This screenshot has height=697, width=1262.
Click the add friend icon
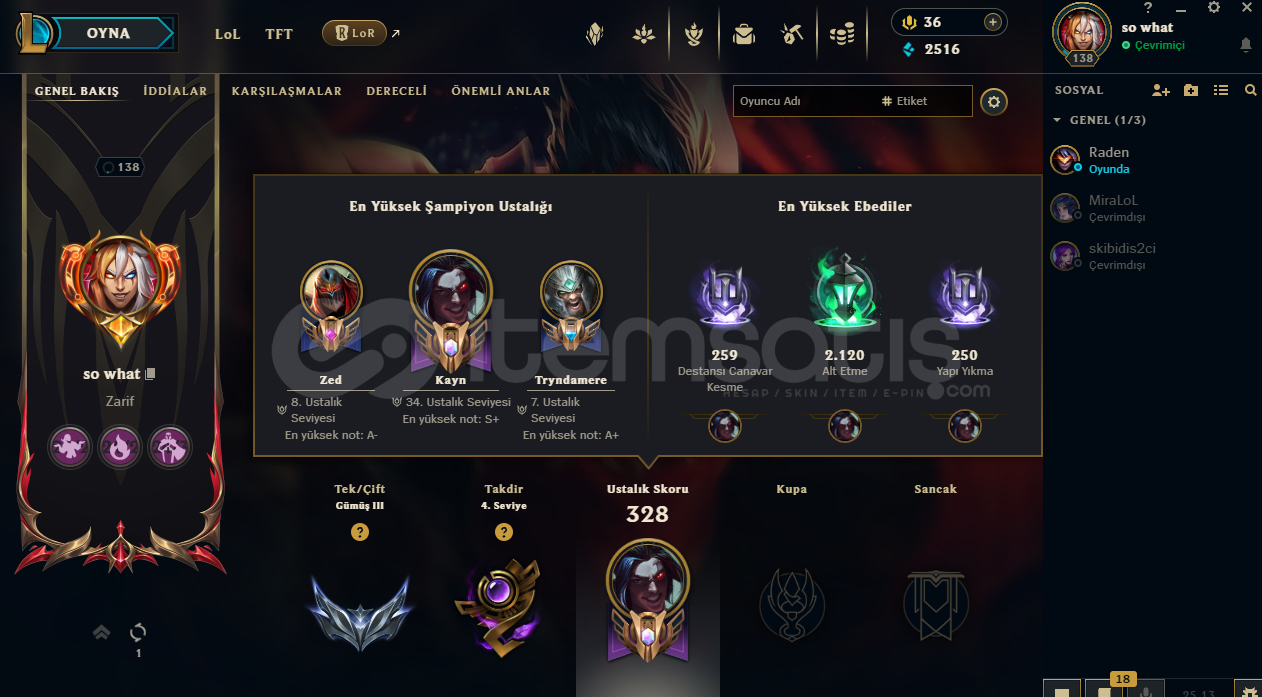1160,90
